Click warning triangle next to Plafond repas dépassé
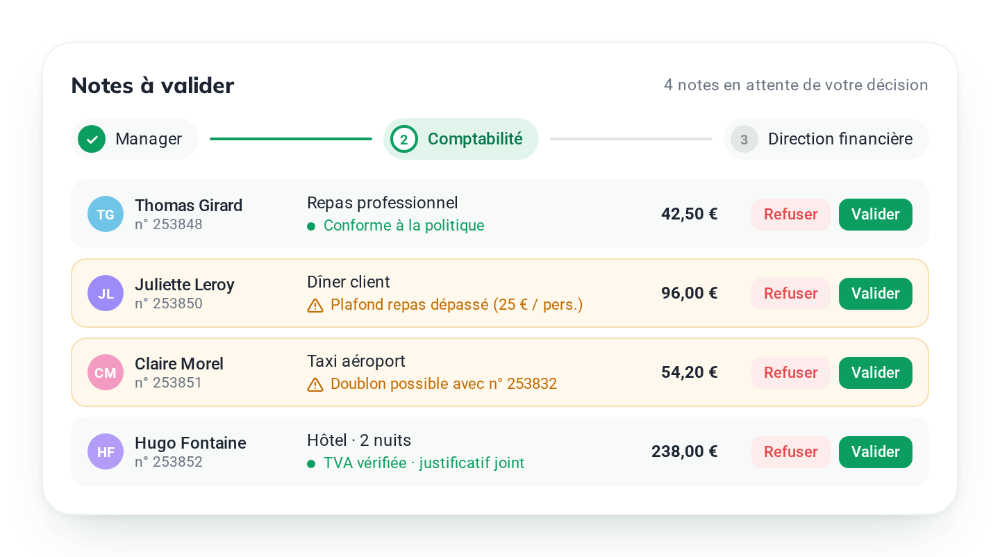Screen dimensions: 1000x557 pyautogui.click(x=315, y=306)
